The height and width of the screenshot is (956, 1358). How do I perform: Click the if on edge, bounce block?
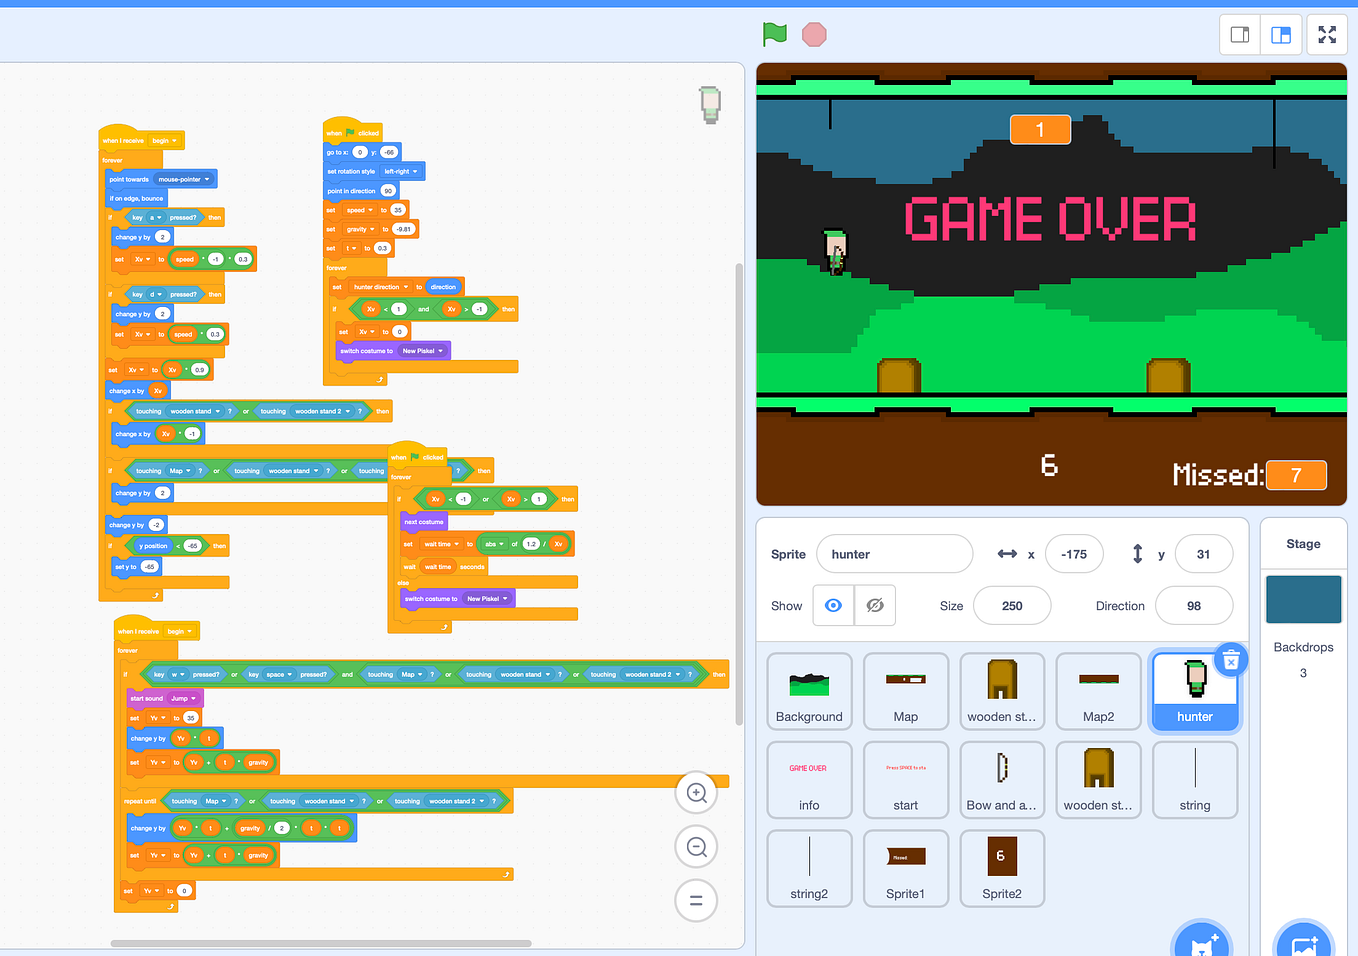(x=136, y=198)
